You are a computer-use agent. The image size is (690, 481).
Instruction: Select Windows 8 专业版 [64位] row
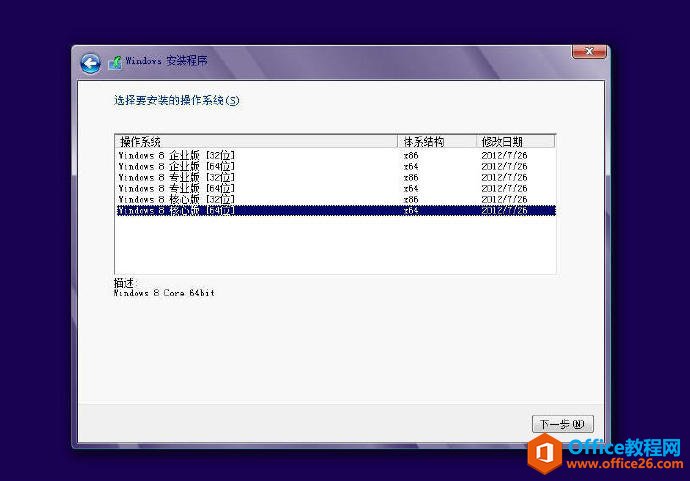pos(335,188)
